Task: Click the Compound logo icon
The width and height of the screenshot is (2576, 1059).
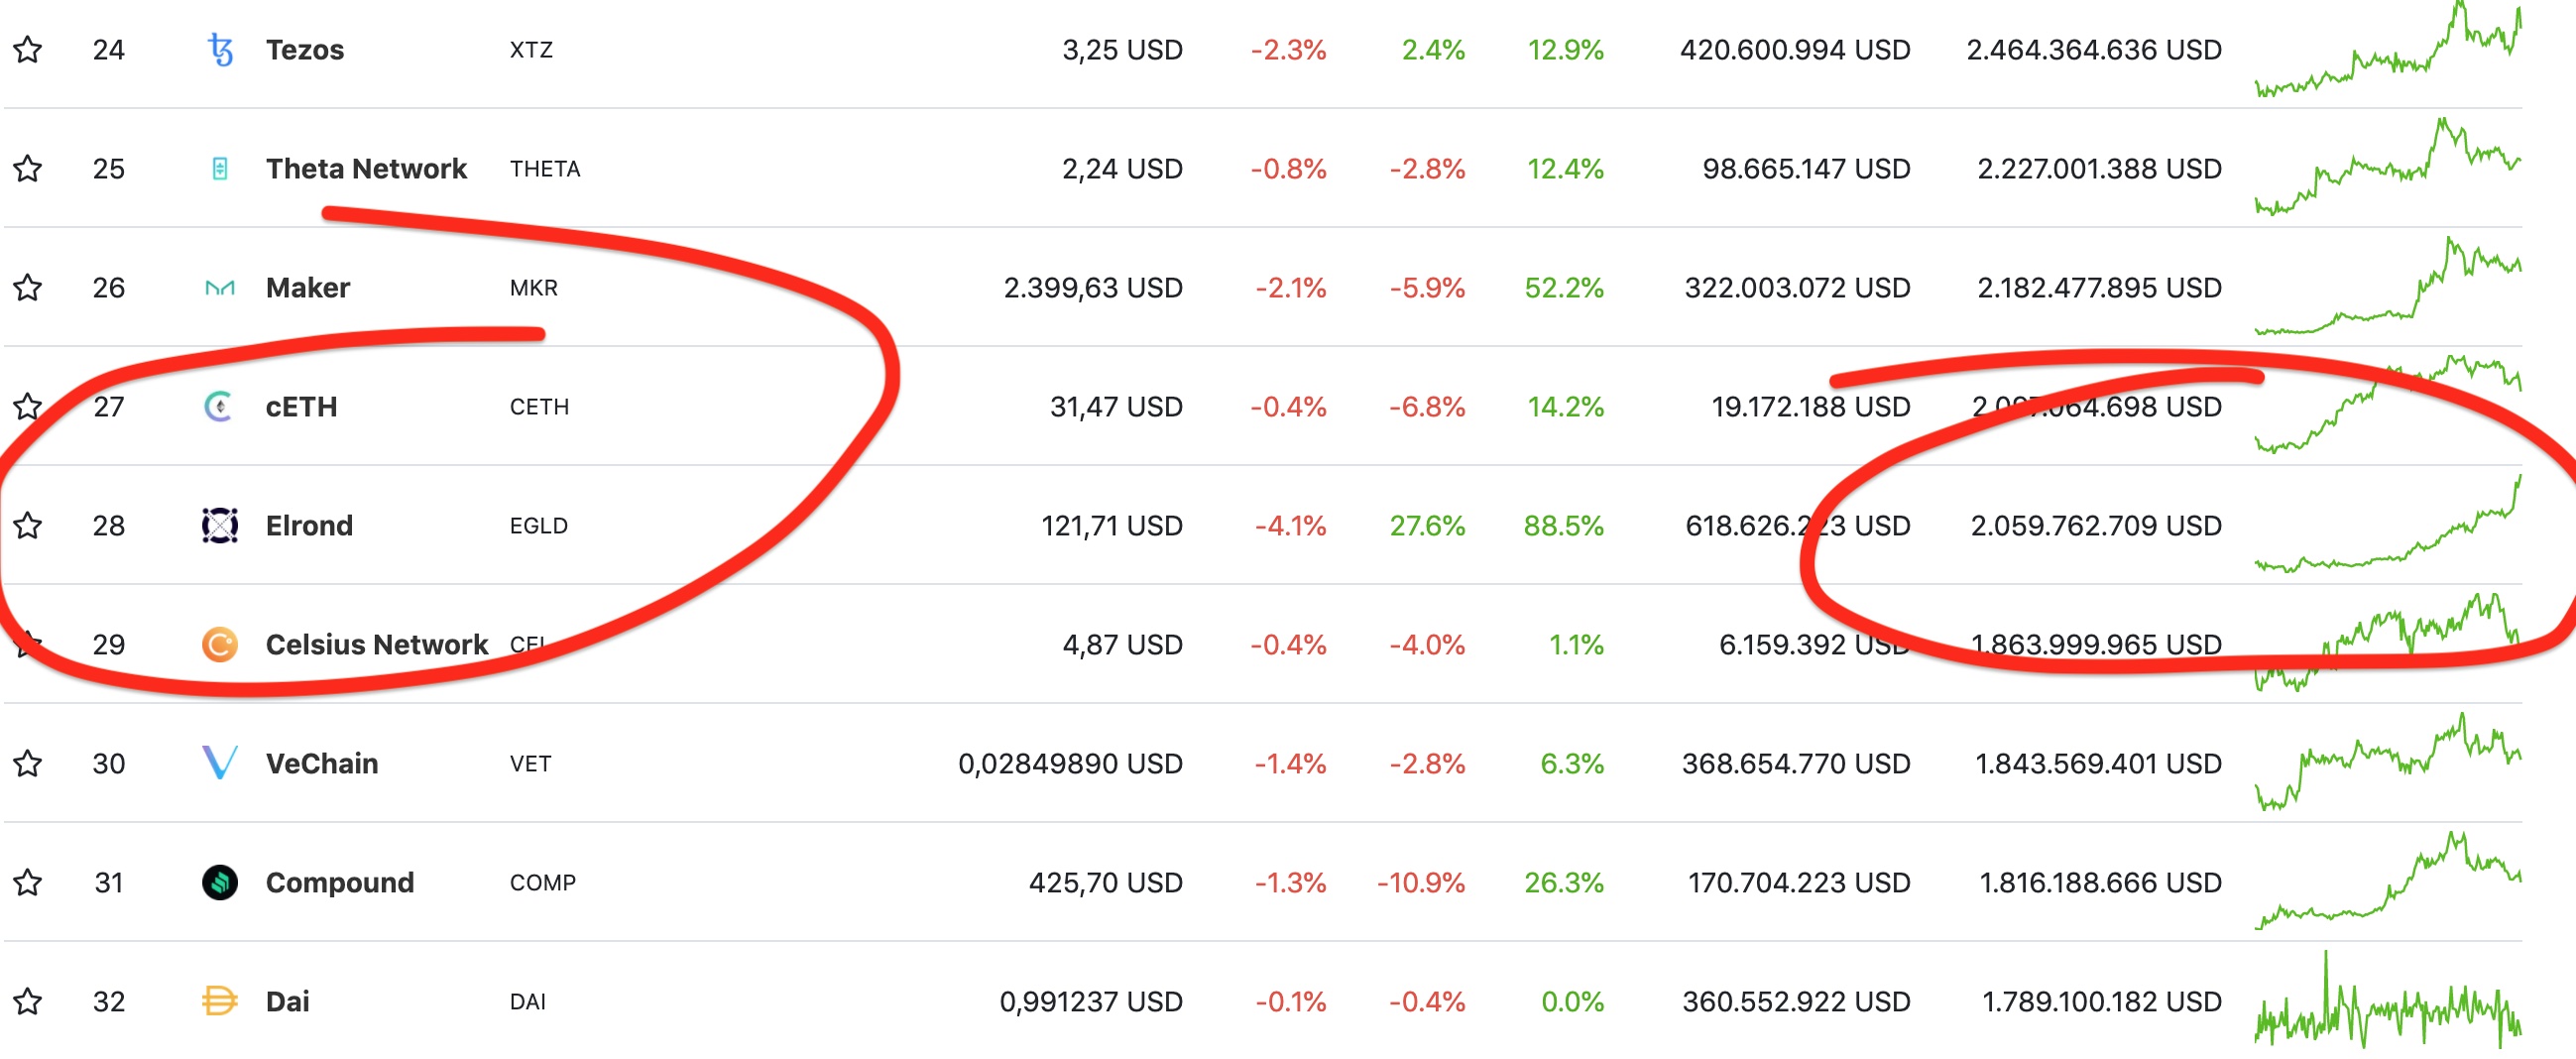Action: click(x=219, y=882)
